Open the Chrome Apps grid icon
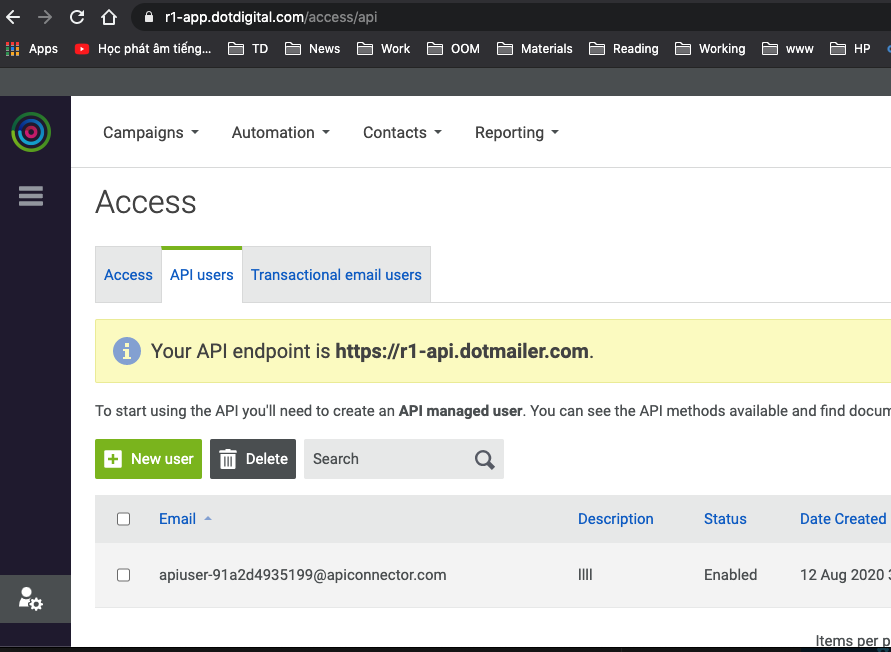Screen dimensions: 891x652 (x=13, y=48)
